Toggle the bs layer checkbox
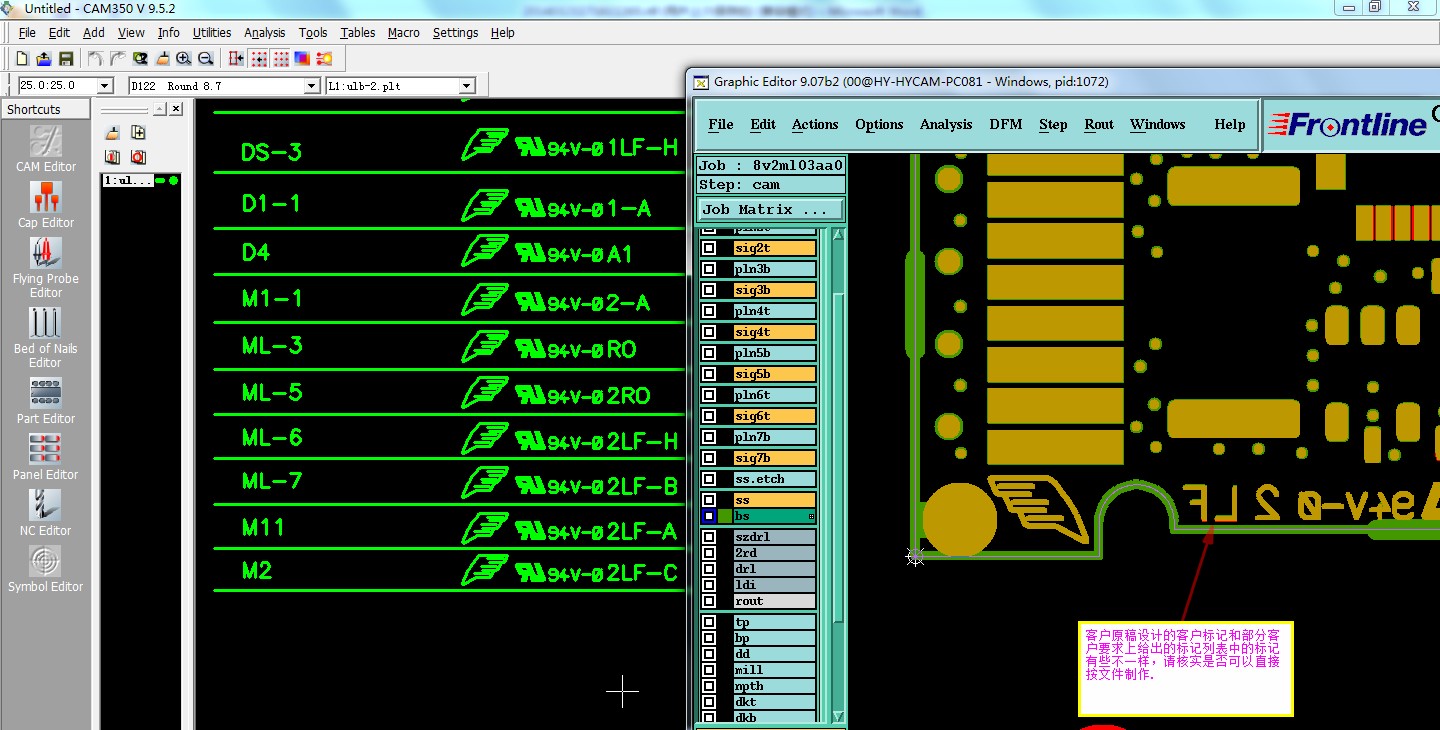 click(x=709, y=516)
